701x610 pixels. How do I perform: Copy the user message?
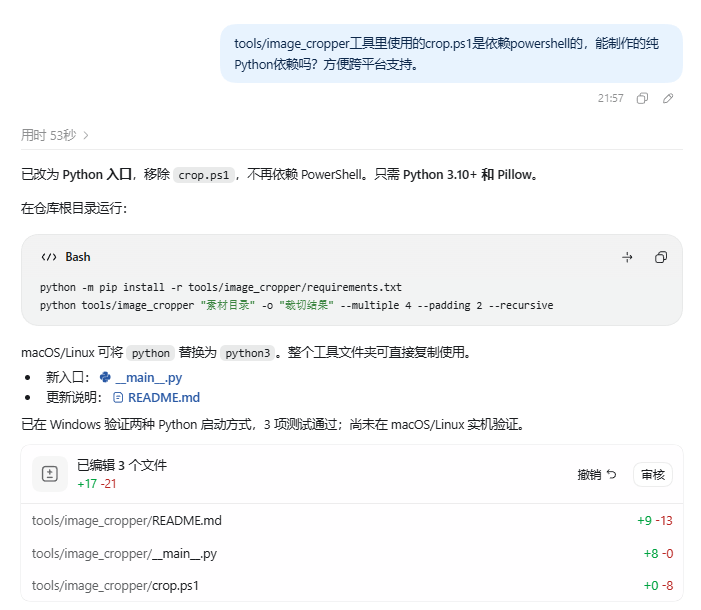[x=642, y=98]
